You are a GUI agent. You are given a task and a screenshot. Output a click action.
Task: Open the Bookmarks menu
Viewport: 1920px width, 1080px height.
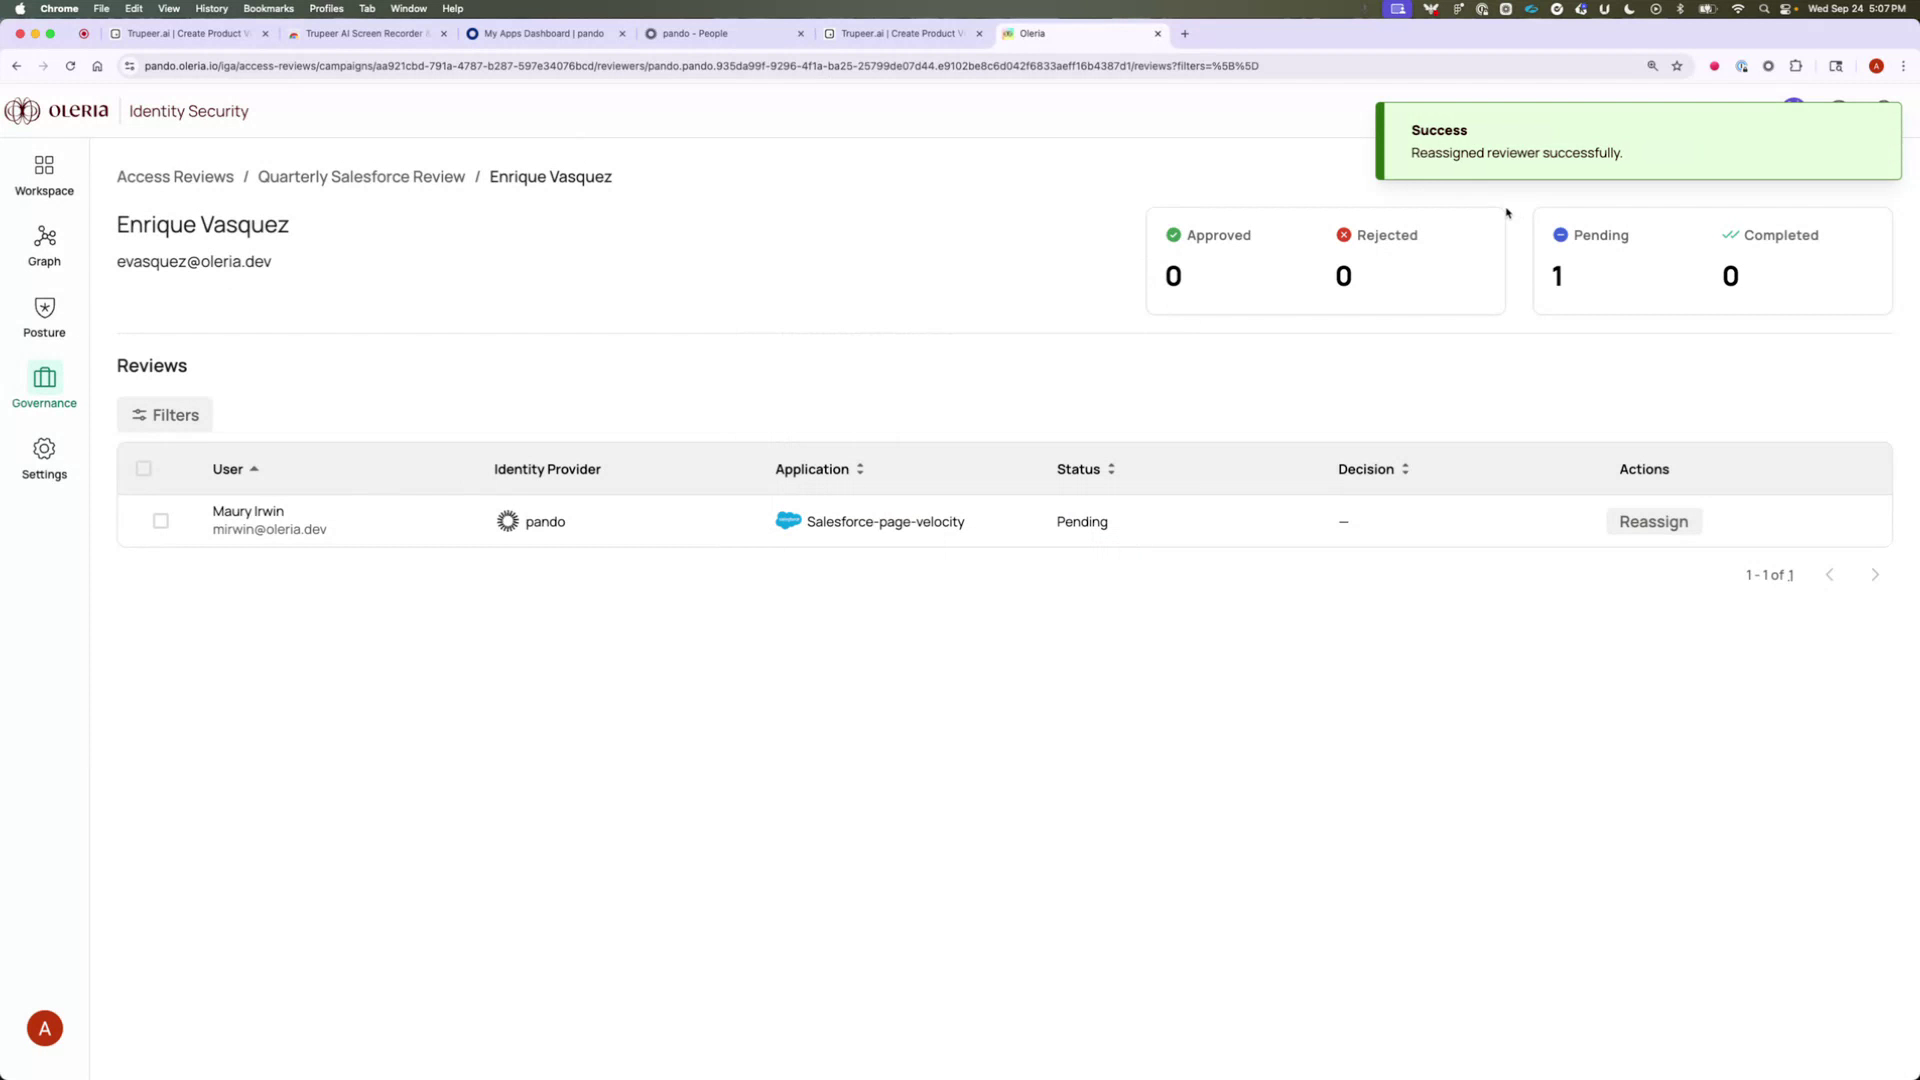268,8
